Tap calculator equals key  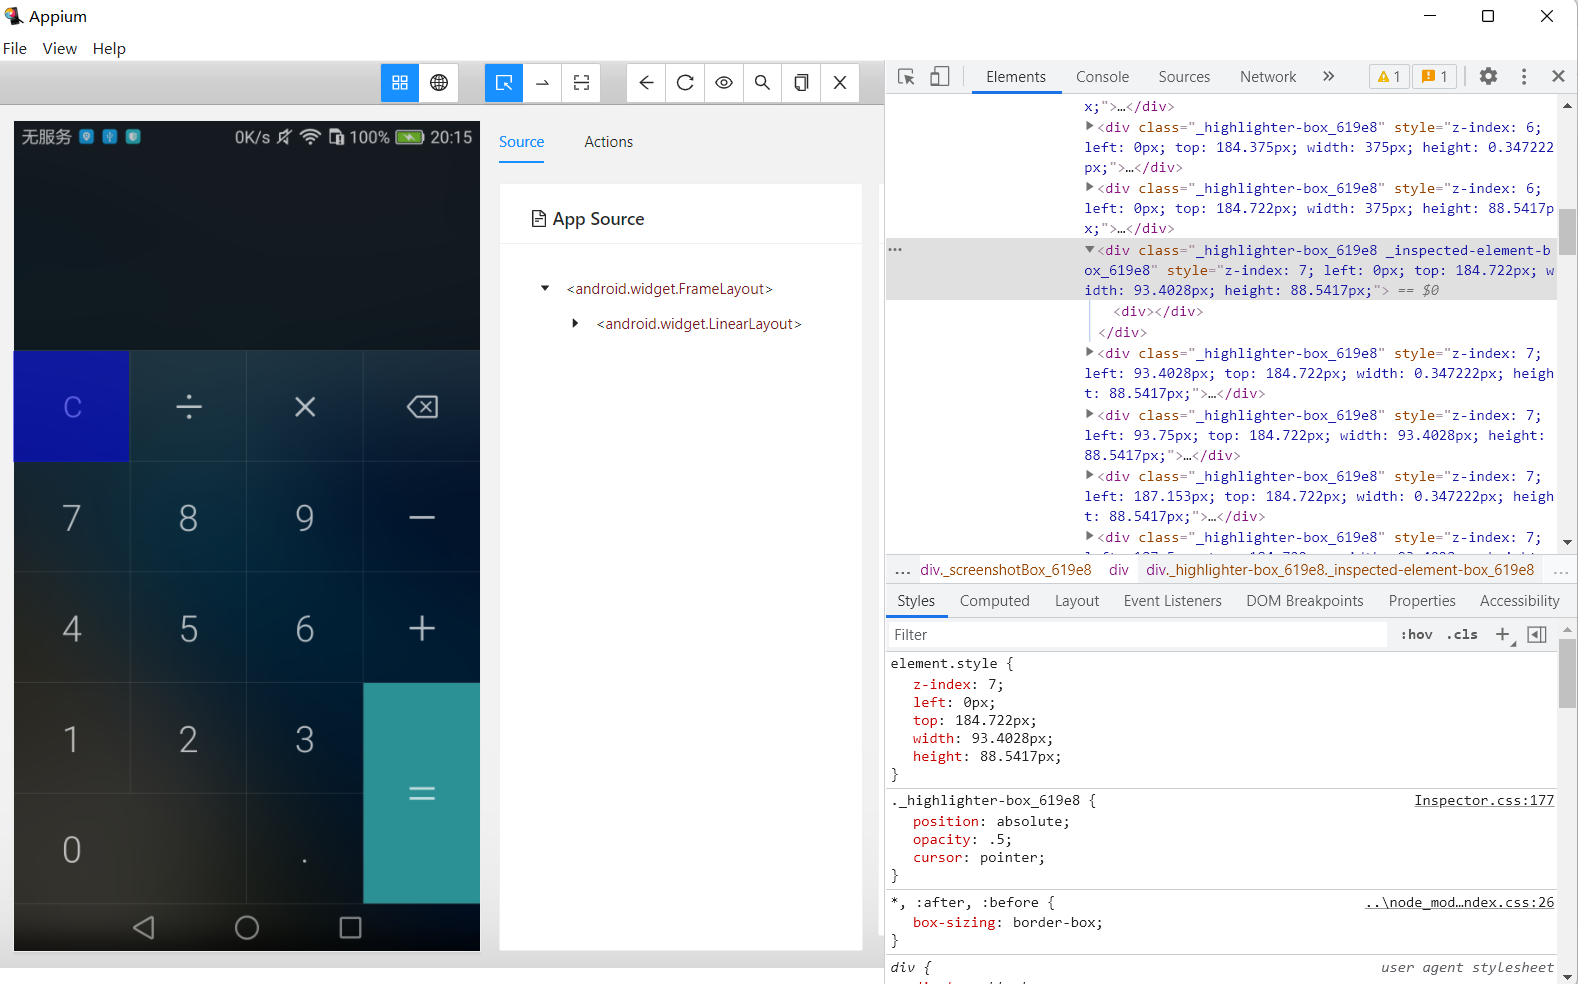tap(422, 794)
